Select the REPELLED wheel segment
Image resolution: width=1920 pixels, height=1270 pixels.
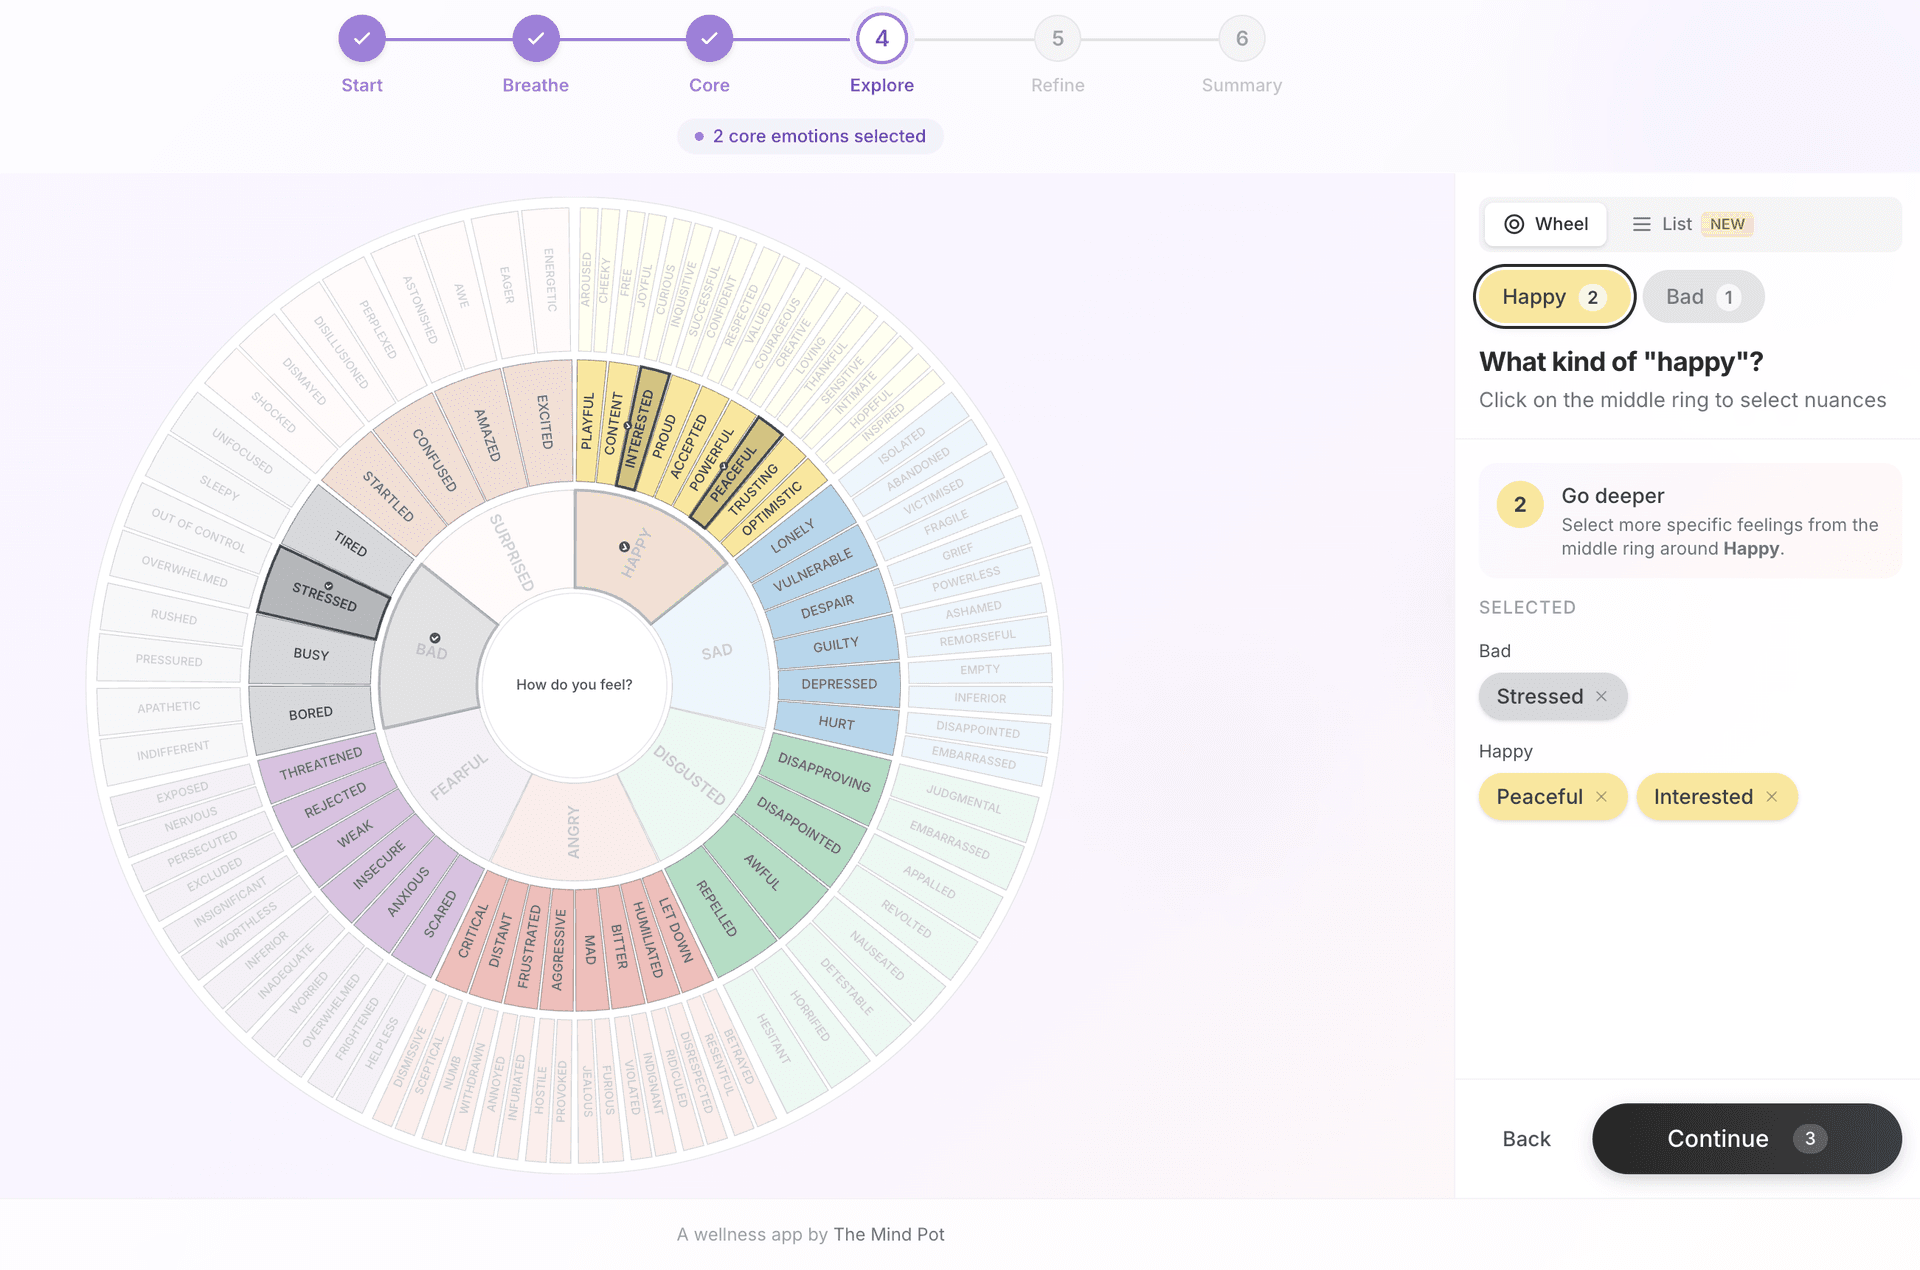[x=717, y=908]
